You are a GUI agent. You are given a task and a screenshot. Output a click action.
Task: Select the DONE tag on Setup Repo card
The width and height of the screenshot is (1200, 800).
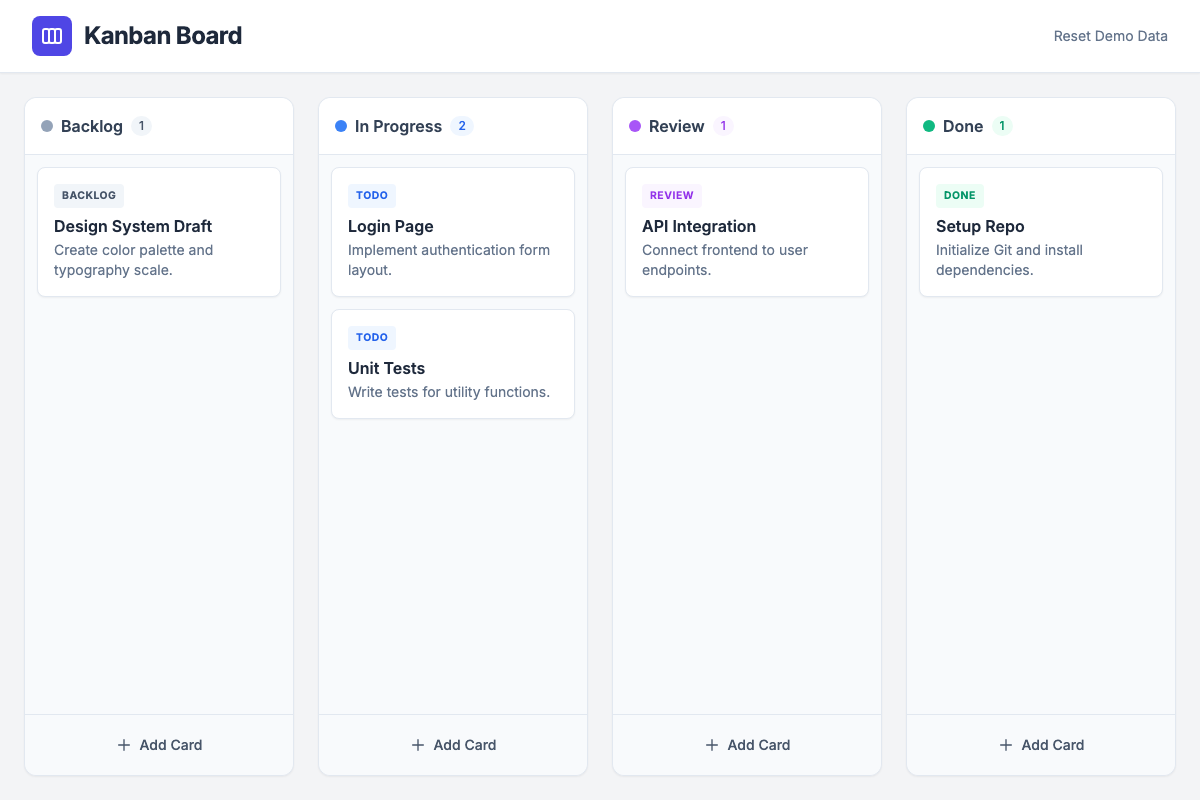(960, 195)
